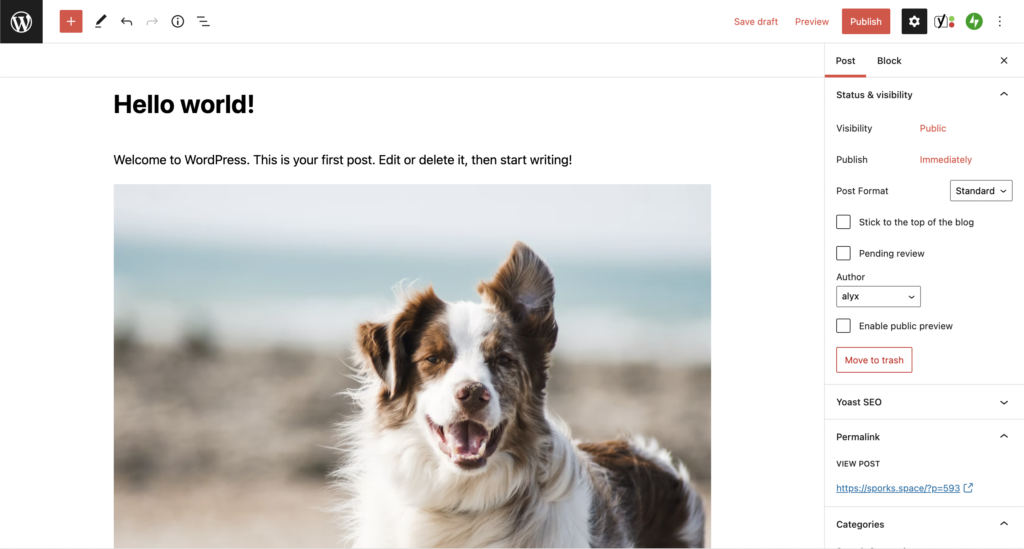Open the Yoast SEO toolbar icon

point(944,22)
